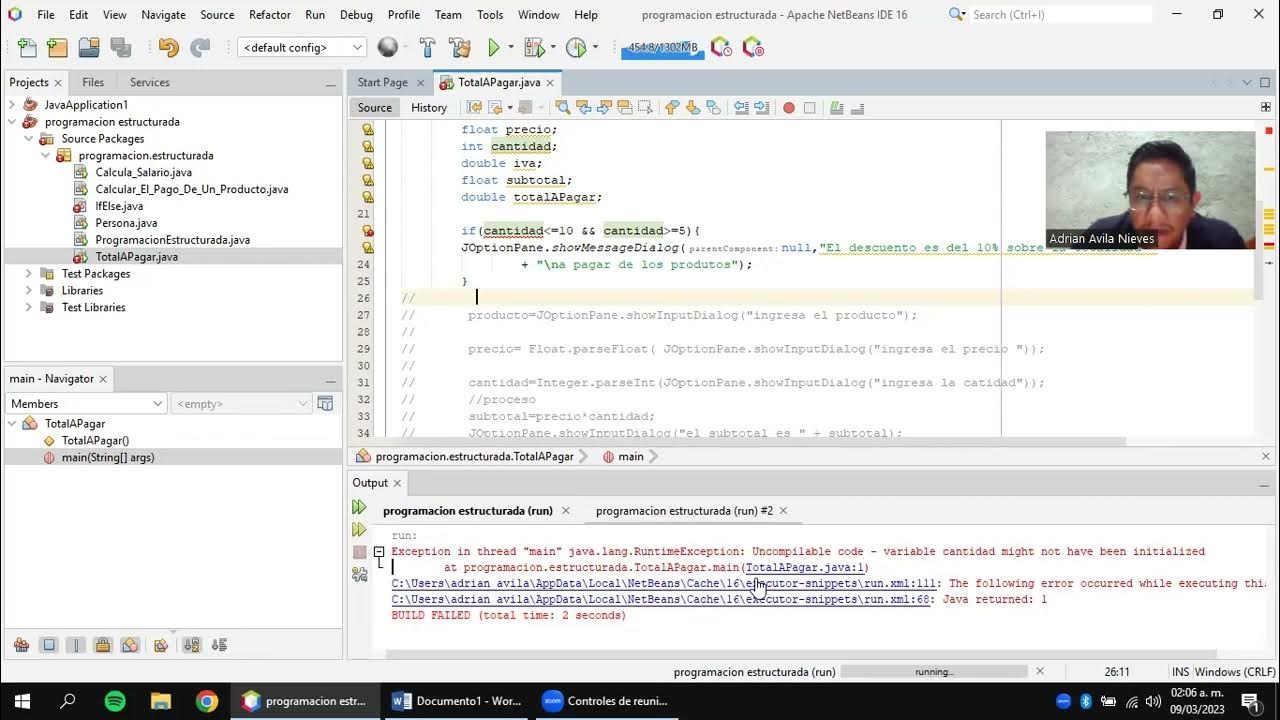Open the Members dropdown in Navigator

pos(86,403)
